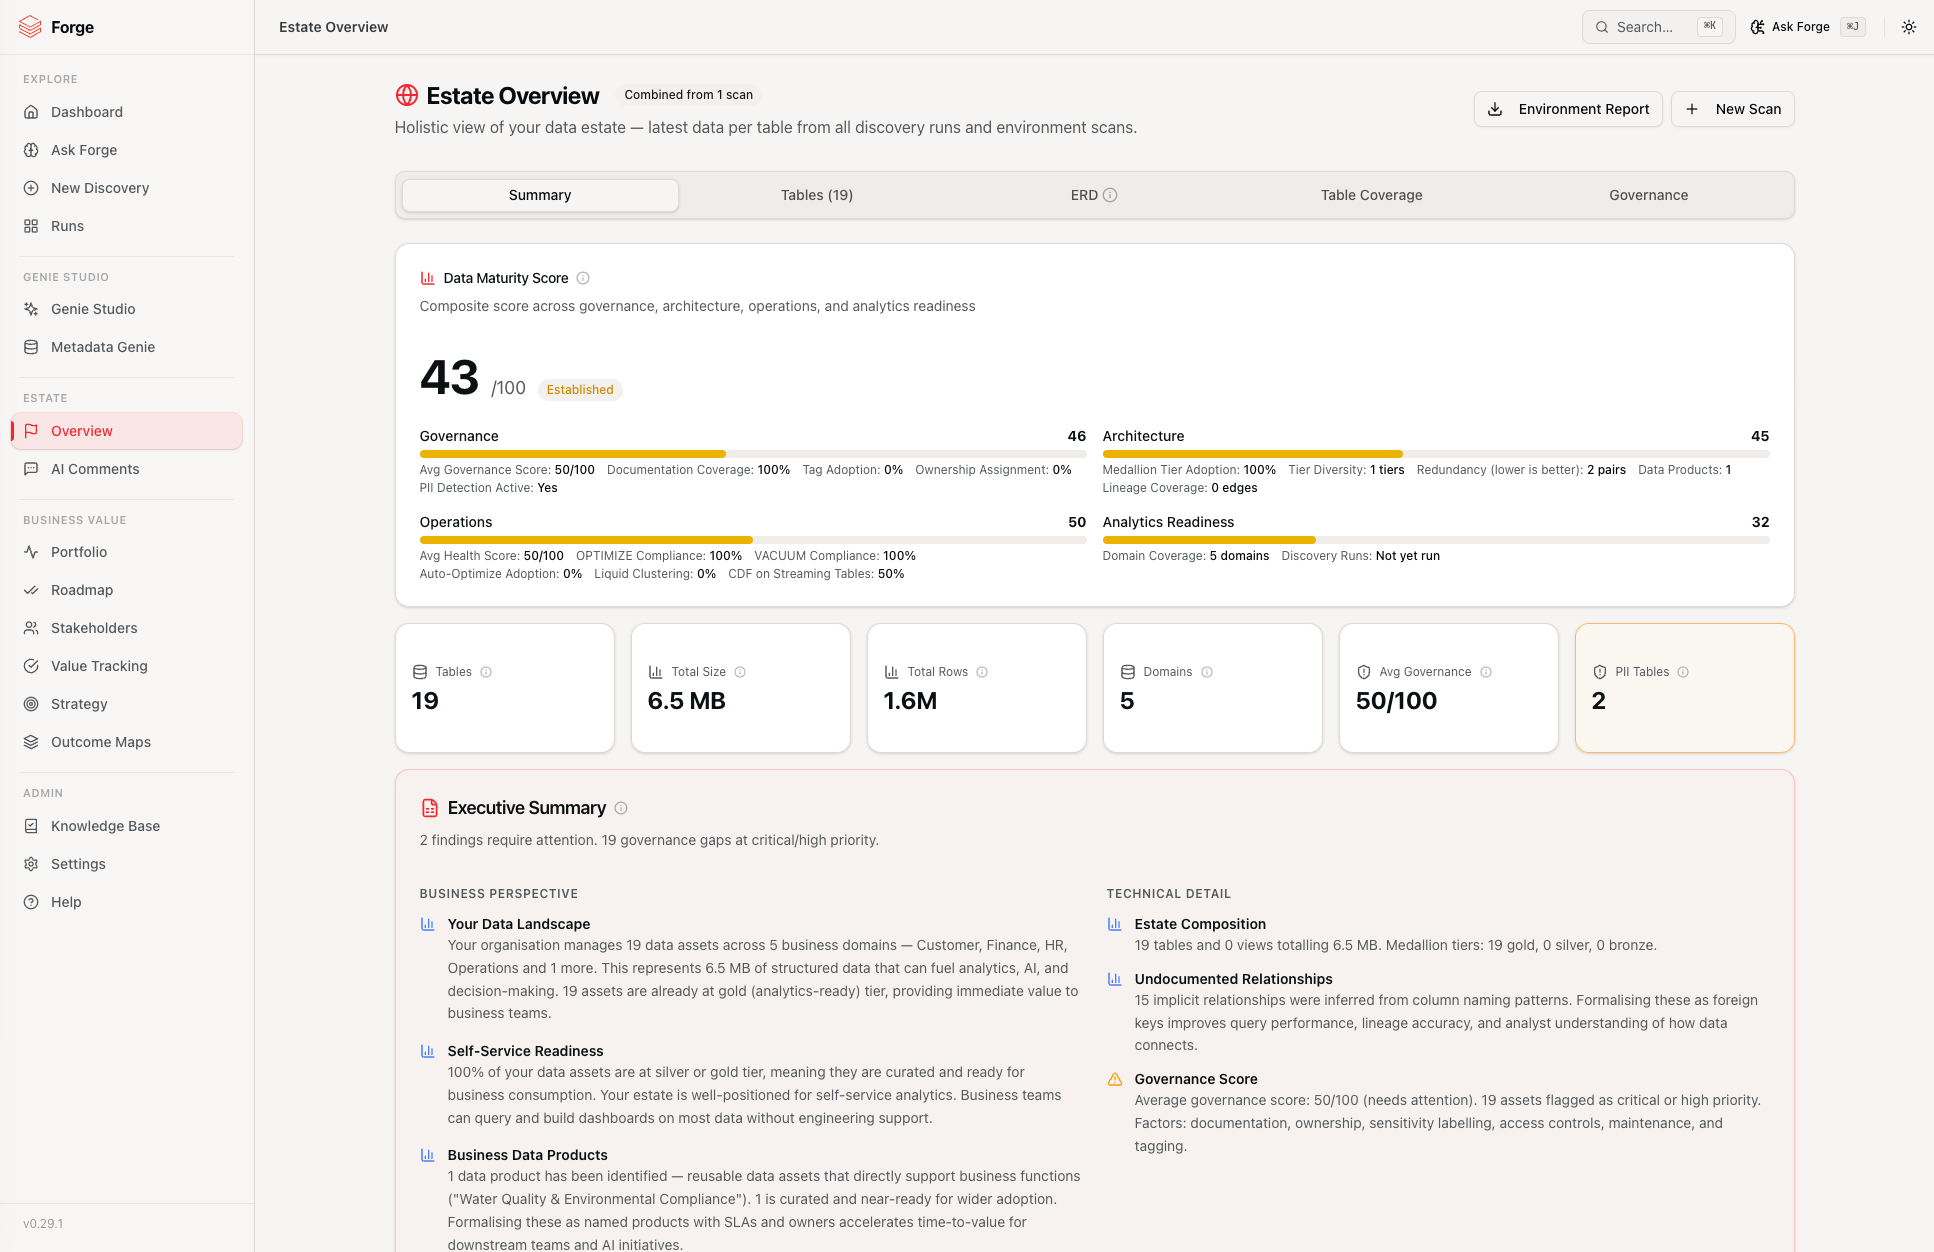1934x1252 pixels.
Task: Click the Runs grid icon
Action: tap(31, 226)
